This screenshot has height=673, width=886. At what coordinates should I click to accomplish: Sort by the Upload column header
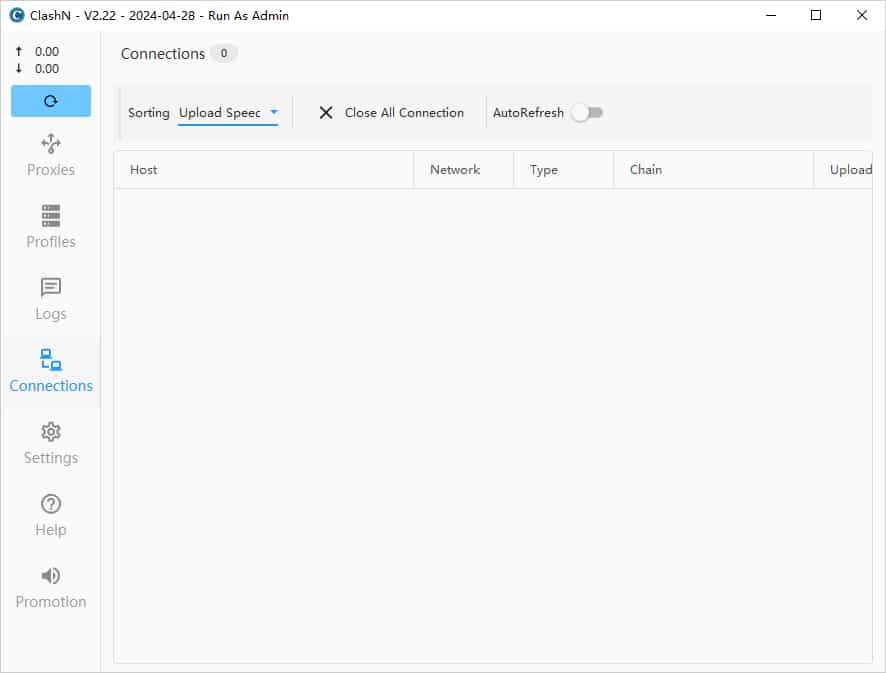pyautogui.click(x=844, y=170)
